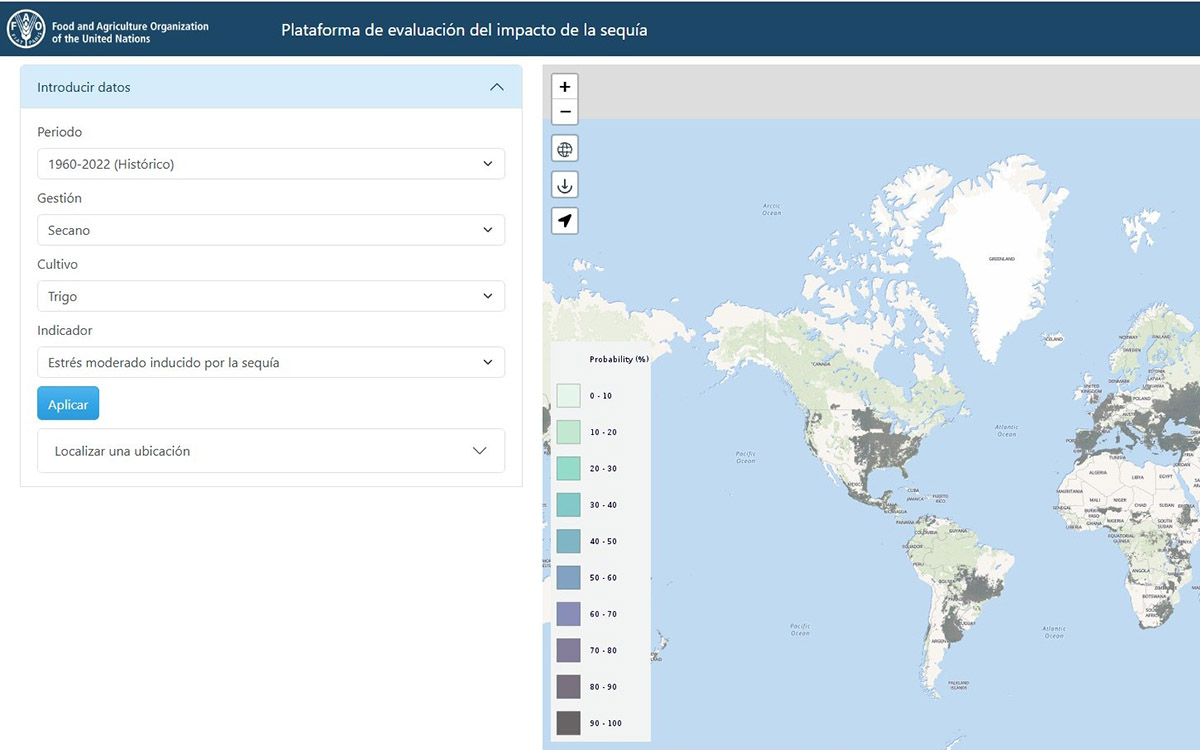Click the 90 - 100 legend swatch
The height and width of the screenshot is (750, 1200).
tap(568, 723)
